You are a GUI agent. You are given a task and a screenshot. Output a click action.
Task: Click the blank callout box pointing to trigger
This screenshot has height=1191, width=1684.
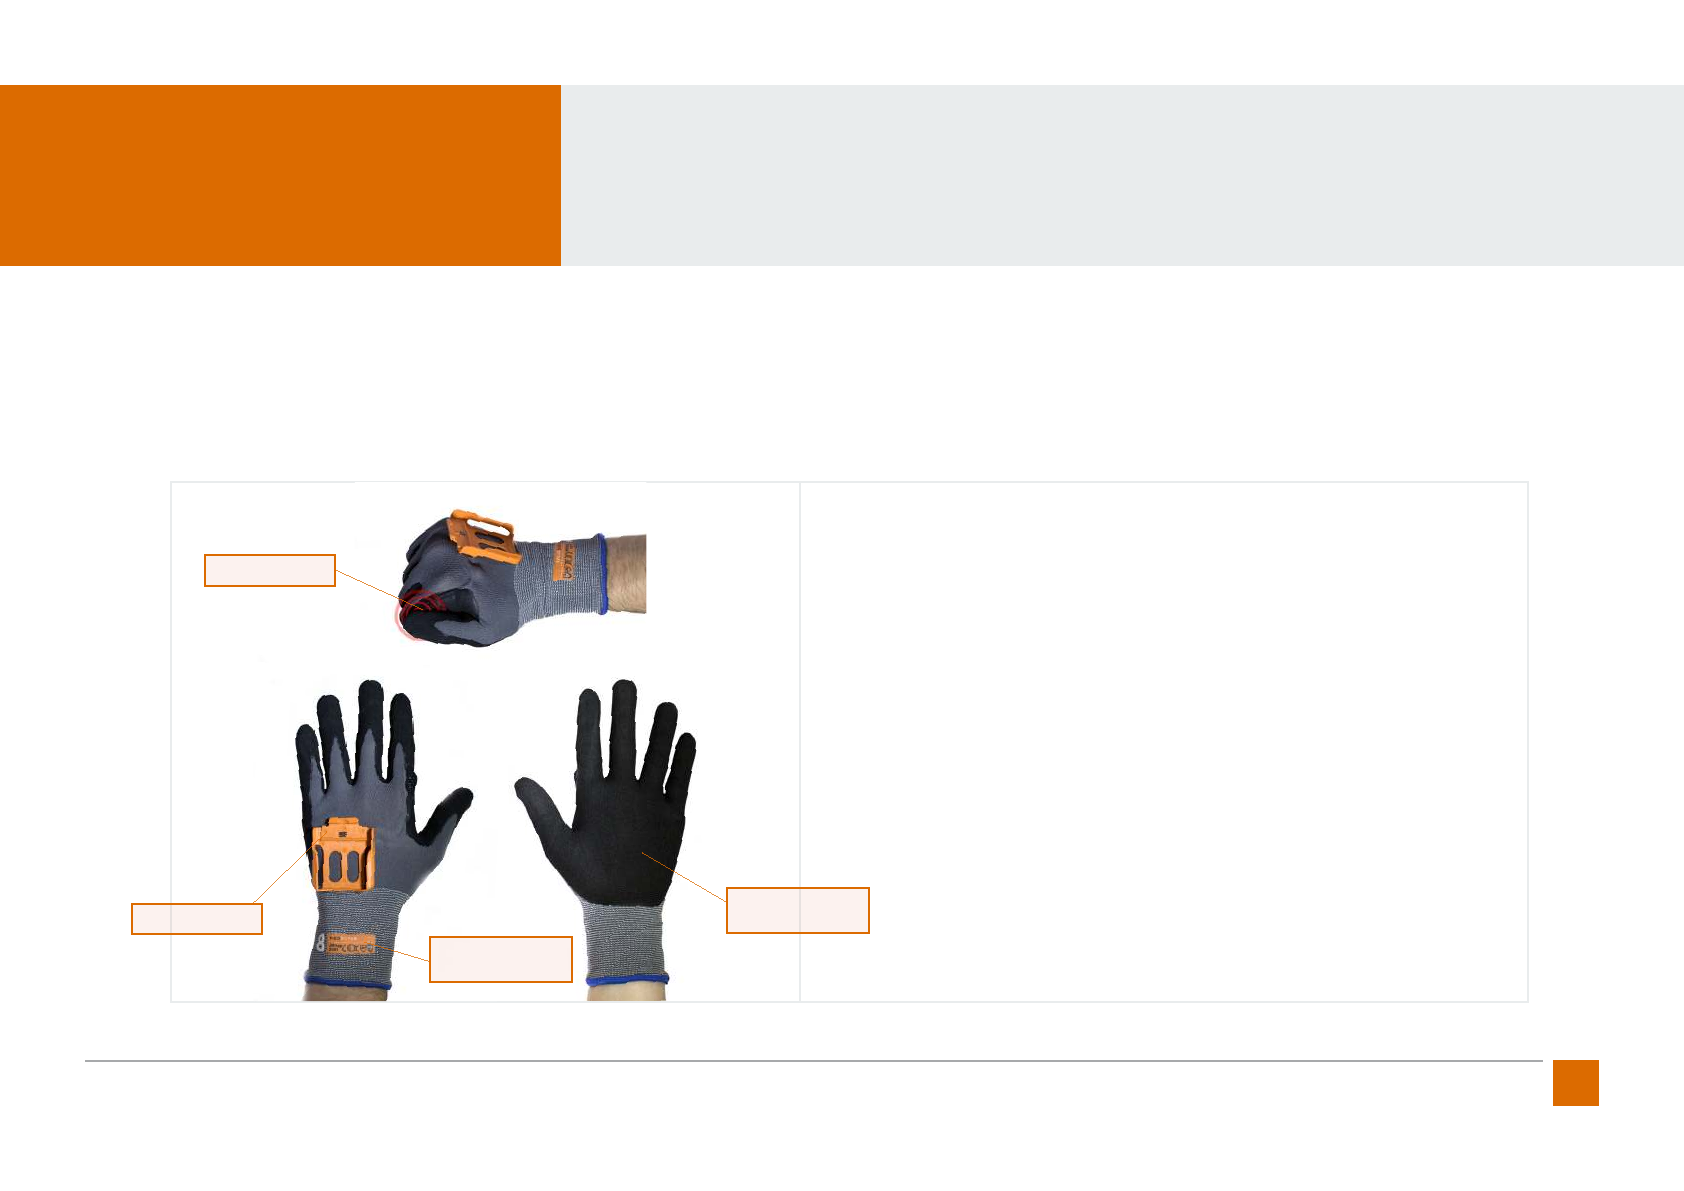tap(270, 570)
